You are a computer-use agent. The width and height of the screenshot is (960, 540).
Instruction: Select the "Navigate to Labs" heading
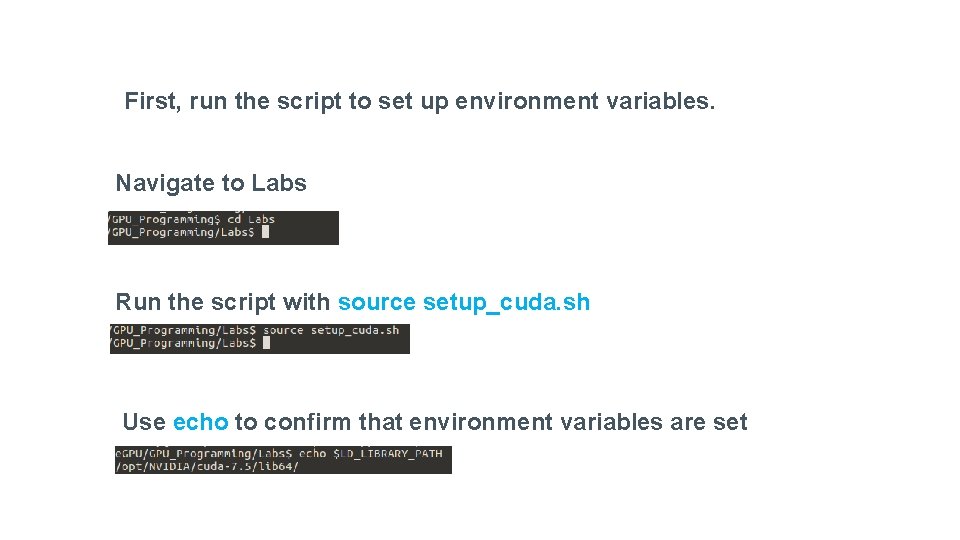(211, 183)
